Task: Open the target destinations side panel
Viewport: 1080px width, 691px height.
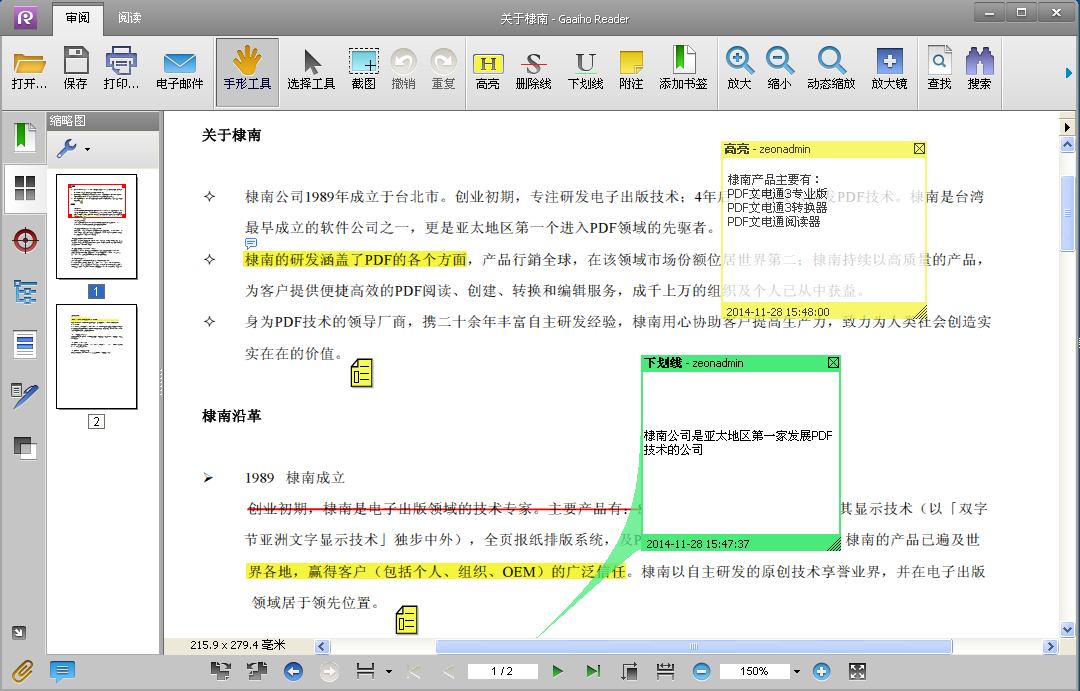Action: click(25, 240)
